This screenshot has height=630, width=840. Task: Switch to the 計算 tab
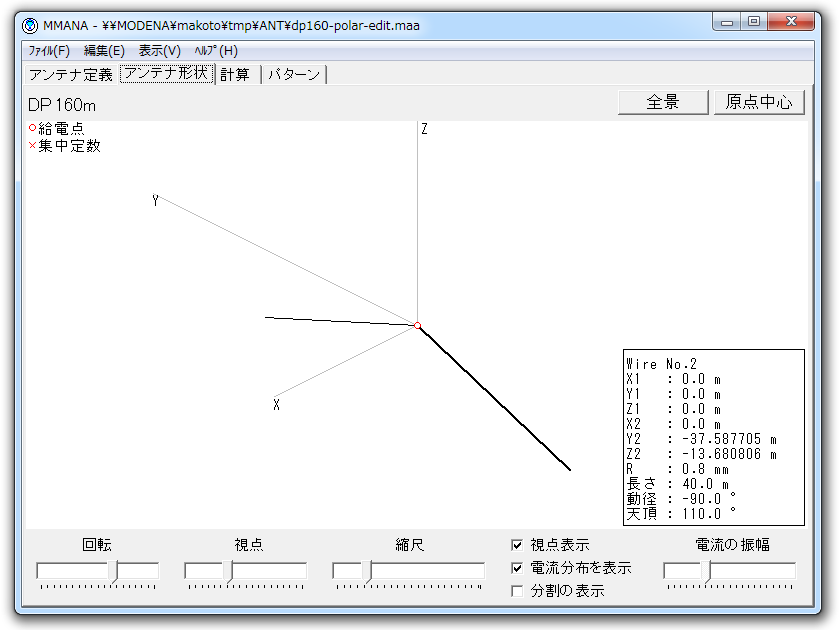tap(236, 74)
